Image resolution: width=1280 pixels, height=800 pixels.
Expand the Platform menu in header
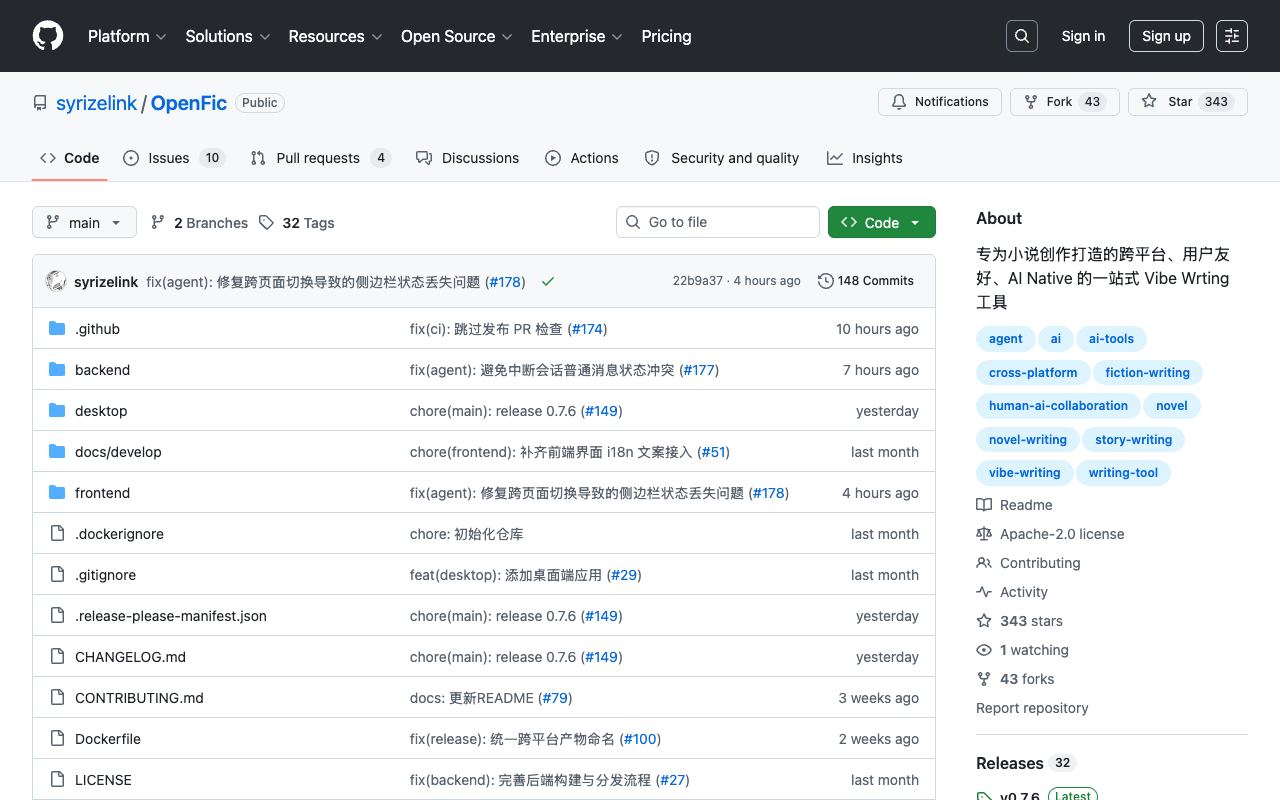[x=128, y=36]
